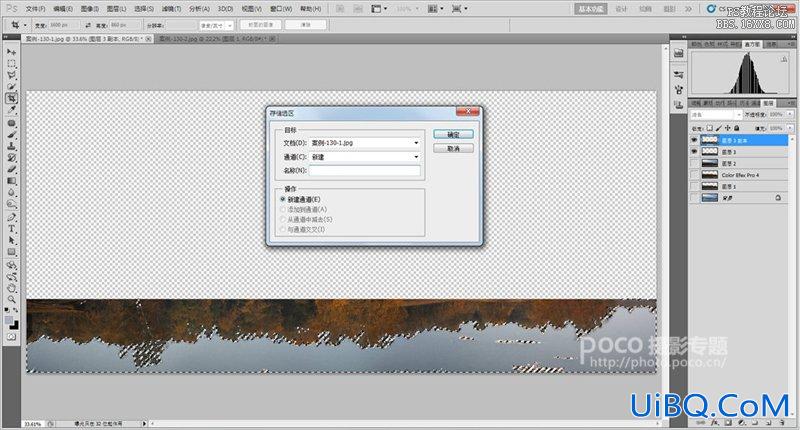Select the Blur tool

pos(11,193)
